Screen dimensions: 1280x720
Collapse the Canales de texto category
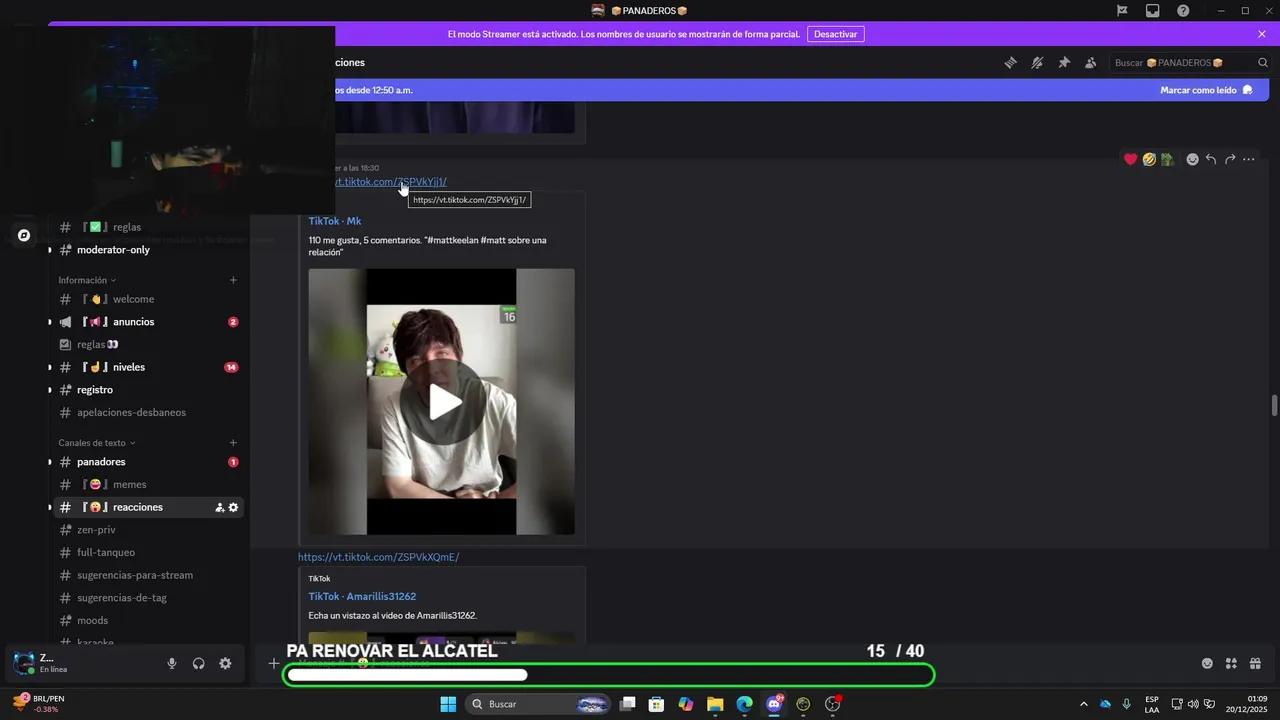pyautogui.click(x=97, y=443)
